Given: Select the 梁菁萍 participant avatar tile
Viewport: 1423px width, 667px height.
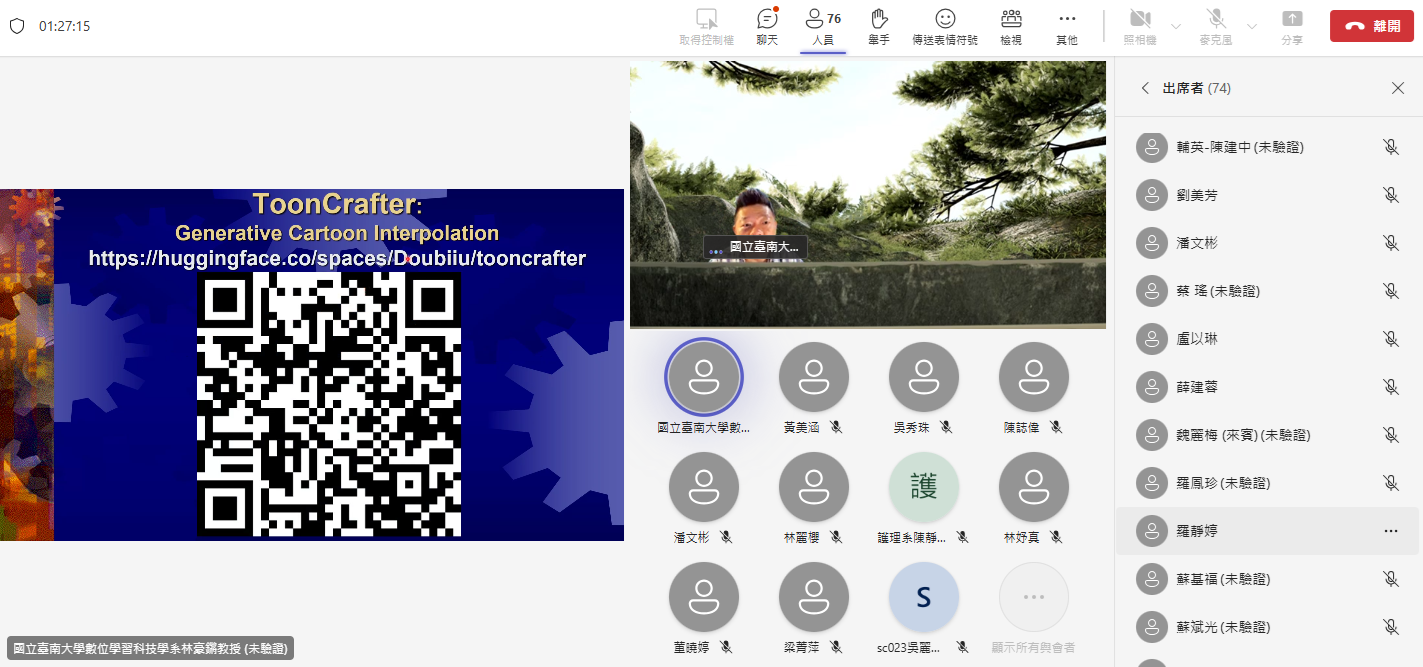Looking at the screenshot, I should click(814, 597).
